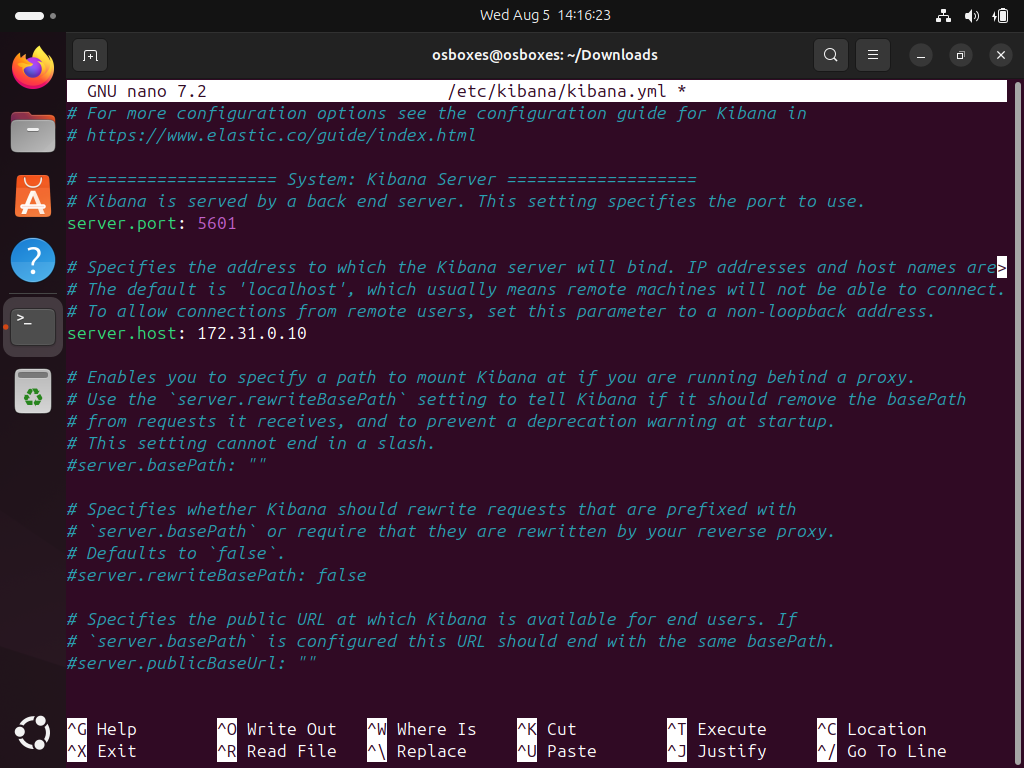The image size is (1024, 768).
Task: Click the ^/ Go To Line shortcut
Action: point(882,752)
